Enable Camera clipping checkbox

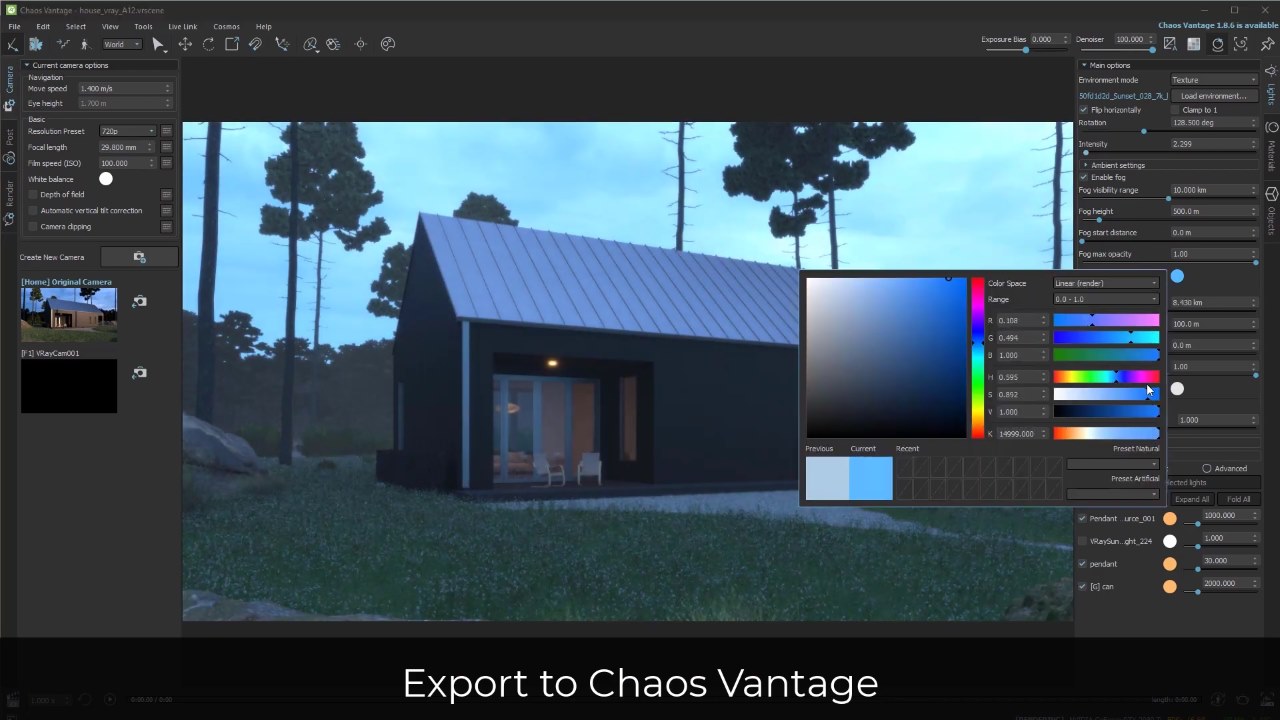(x=33, y=227)
